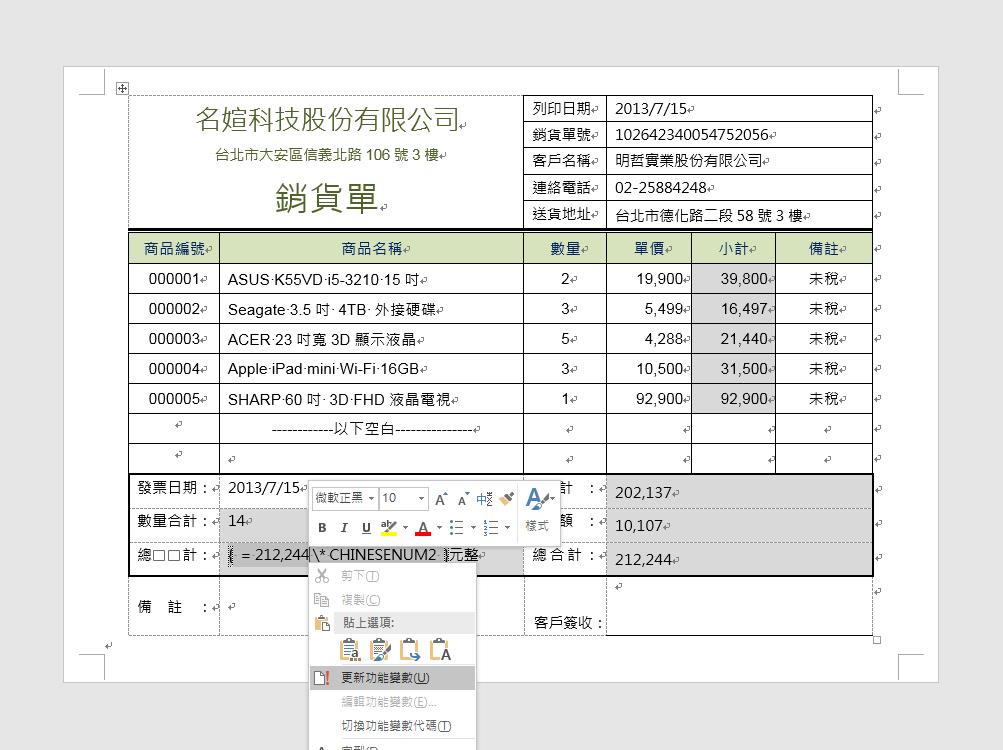Click the paste clipboard icon beside 貼上選項
This screenshot has width=1003, height=750.
click(x=322, y=623)
